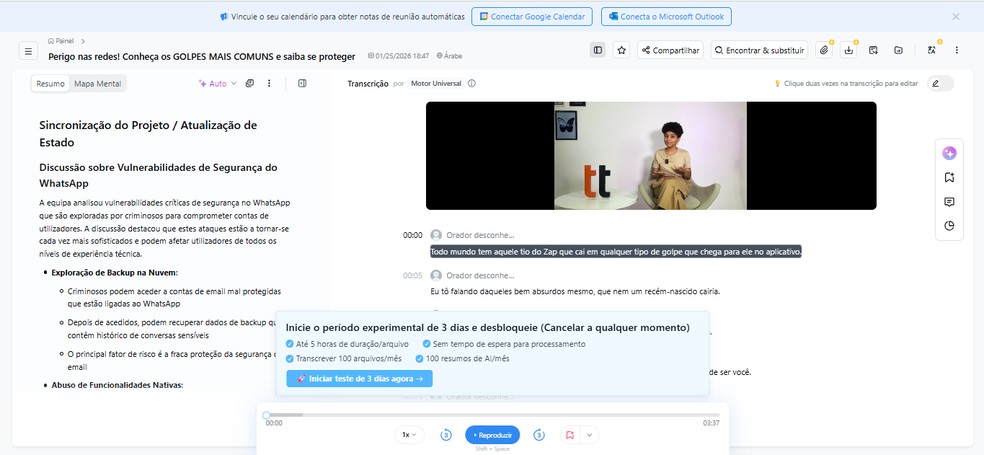Select speaker avatar at 00:05 line
The image size is (984, 455).
tap(436, 276)
